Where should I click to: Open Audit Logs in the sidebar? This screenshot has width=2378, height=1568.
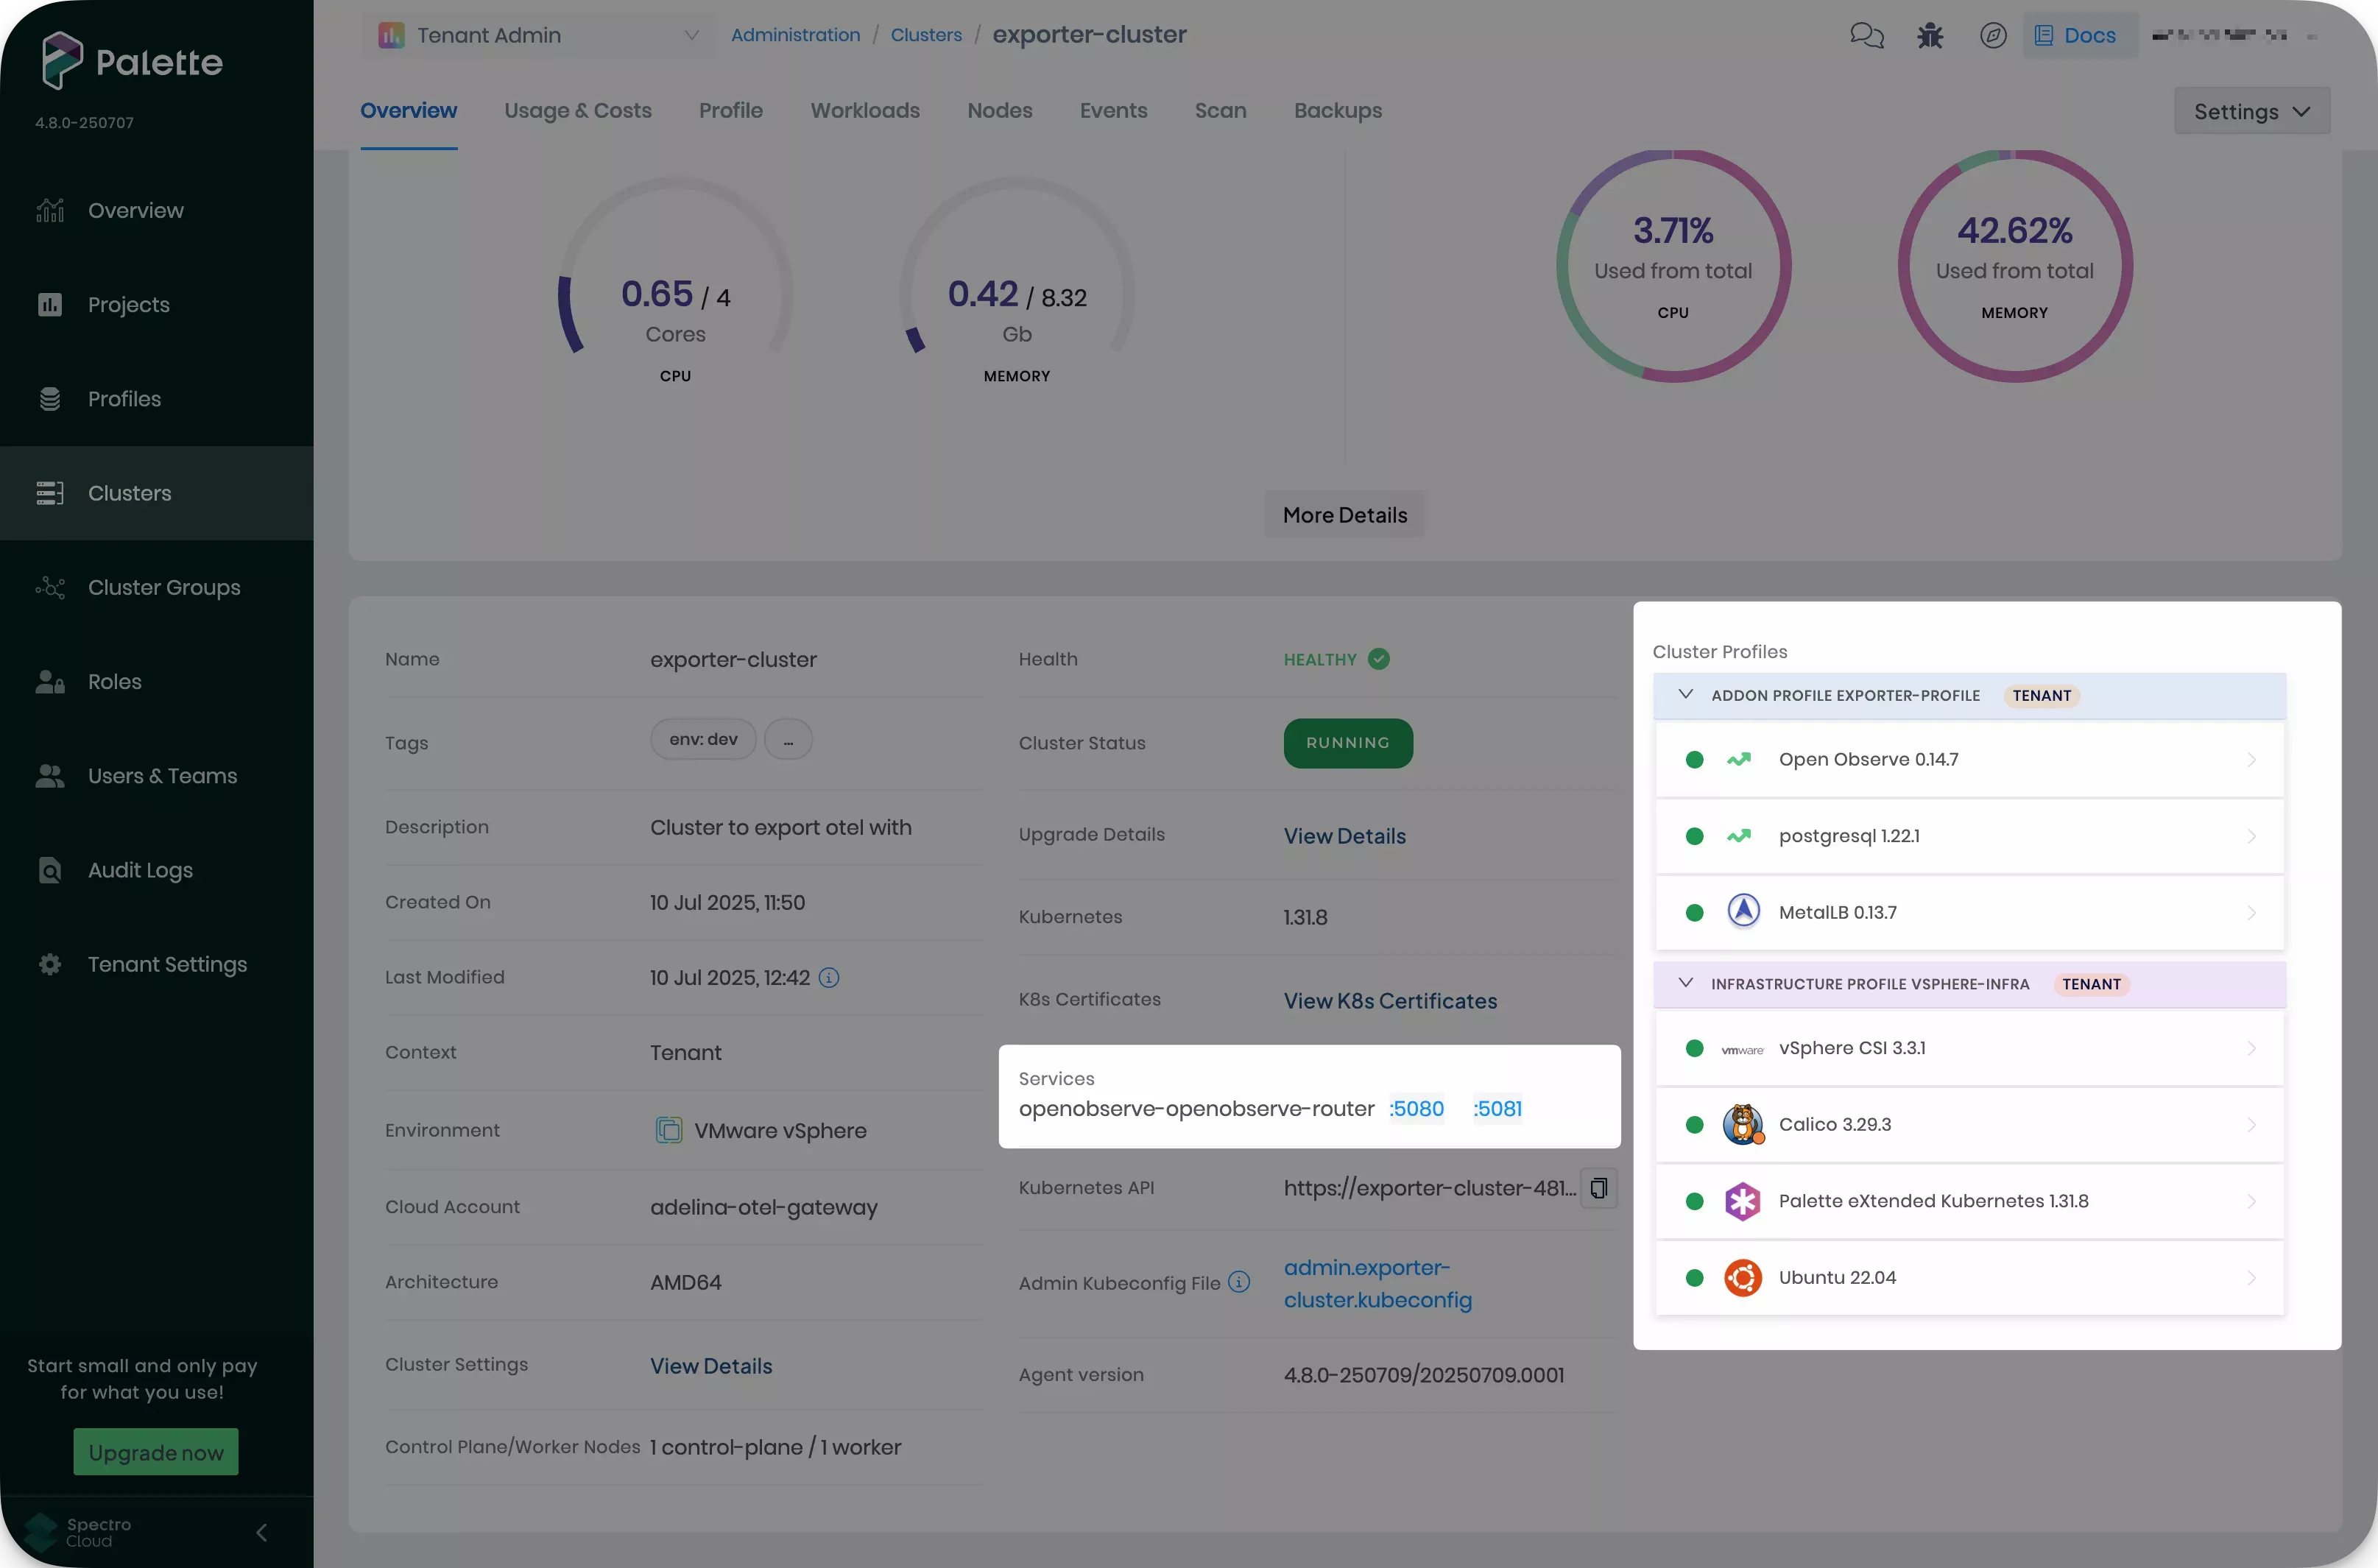156,870
